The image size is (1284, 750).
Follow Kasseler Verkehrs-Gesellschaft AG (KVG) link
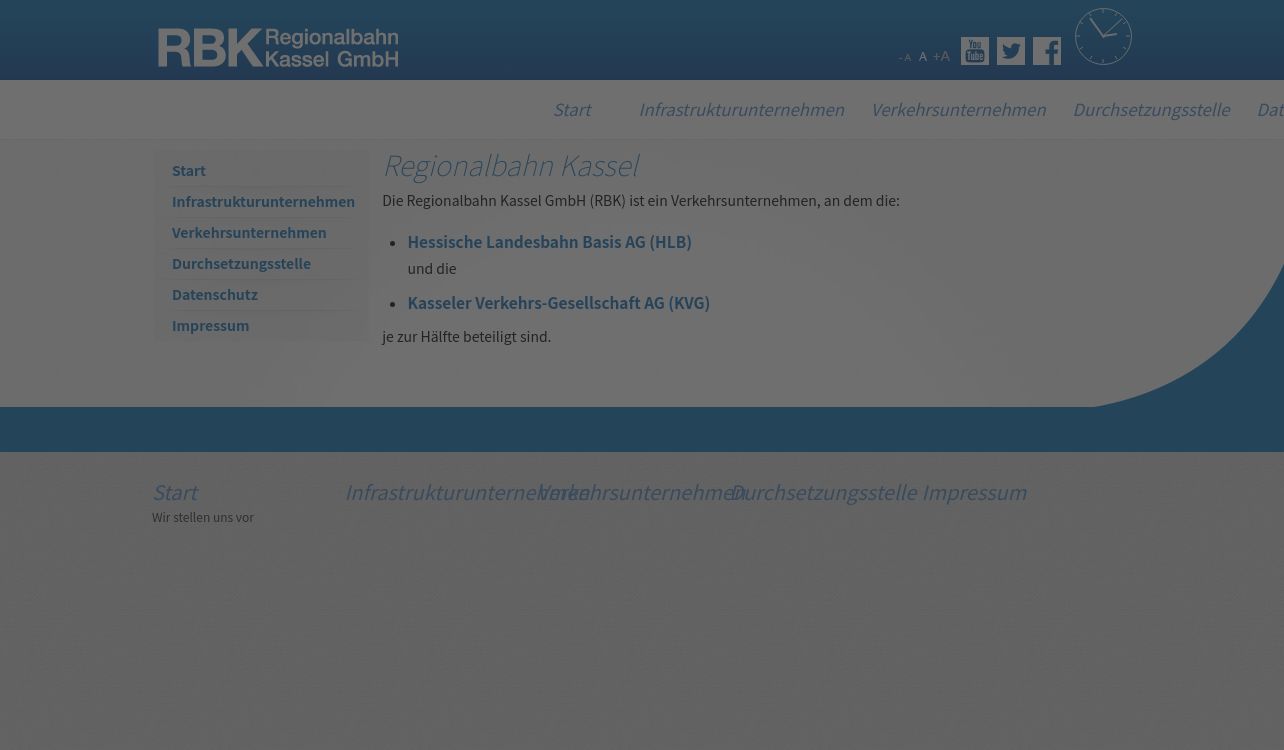point(558,303)
